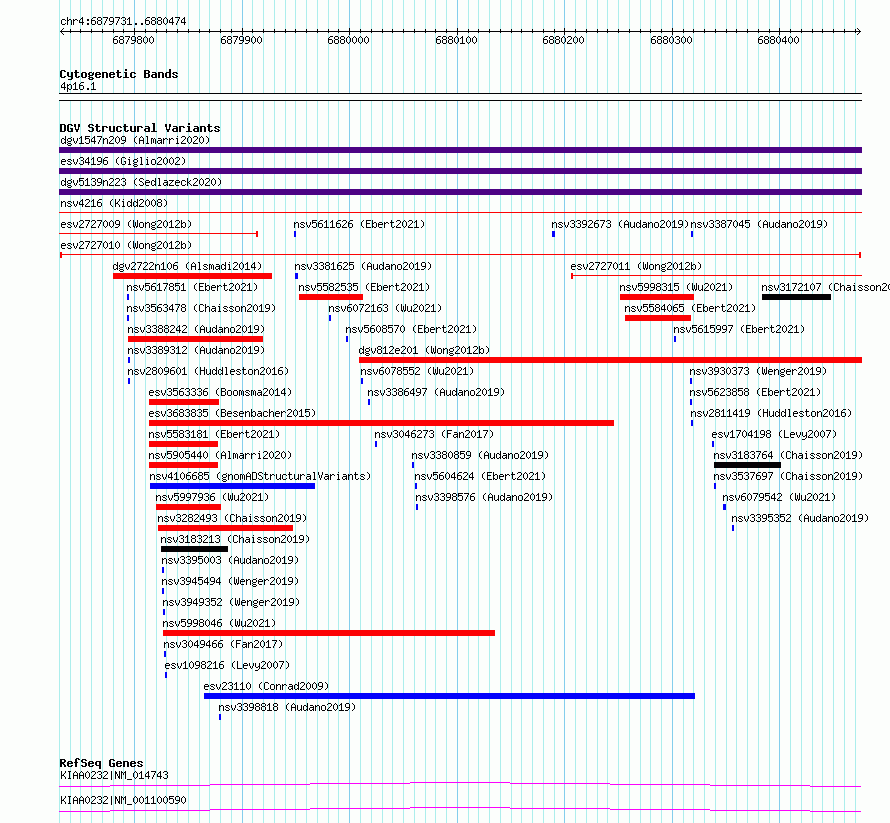The image size is (890, 823).
Task: Click the red nsv5998046 (Wu2021) bar
Action: [x=329, y=633]
